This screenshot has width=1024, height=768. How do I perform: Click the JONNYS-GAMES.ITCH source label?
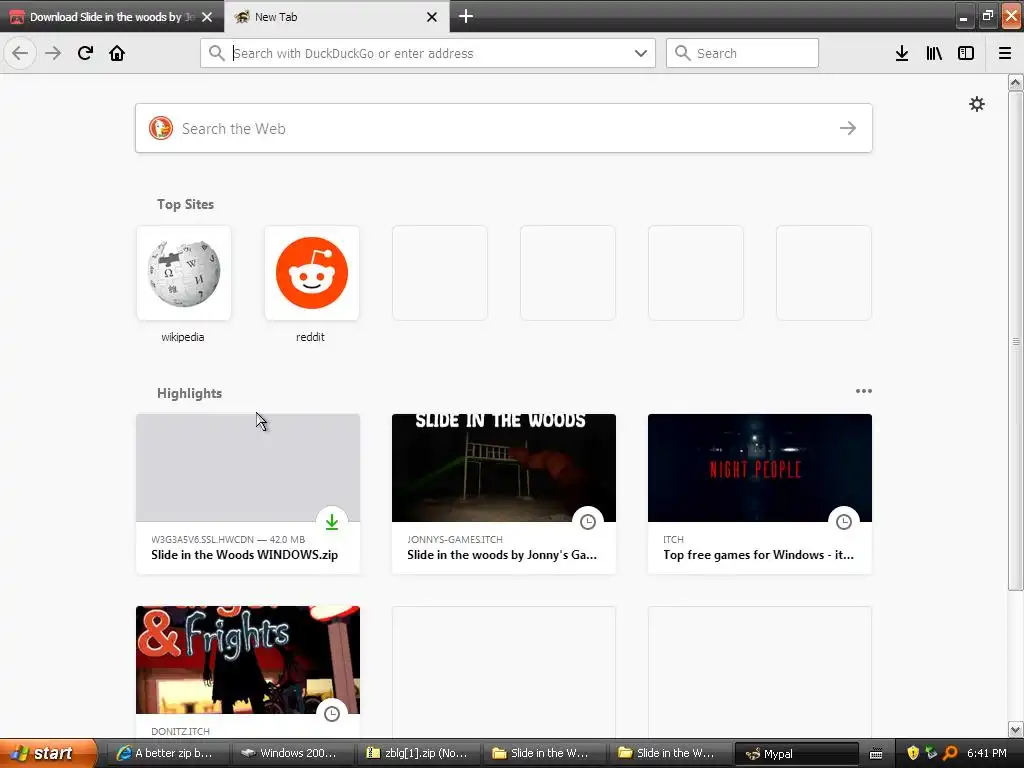[455, 539]
